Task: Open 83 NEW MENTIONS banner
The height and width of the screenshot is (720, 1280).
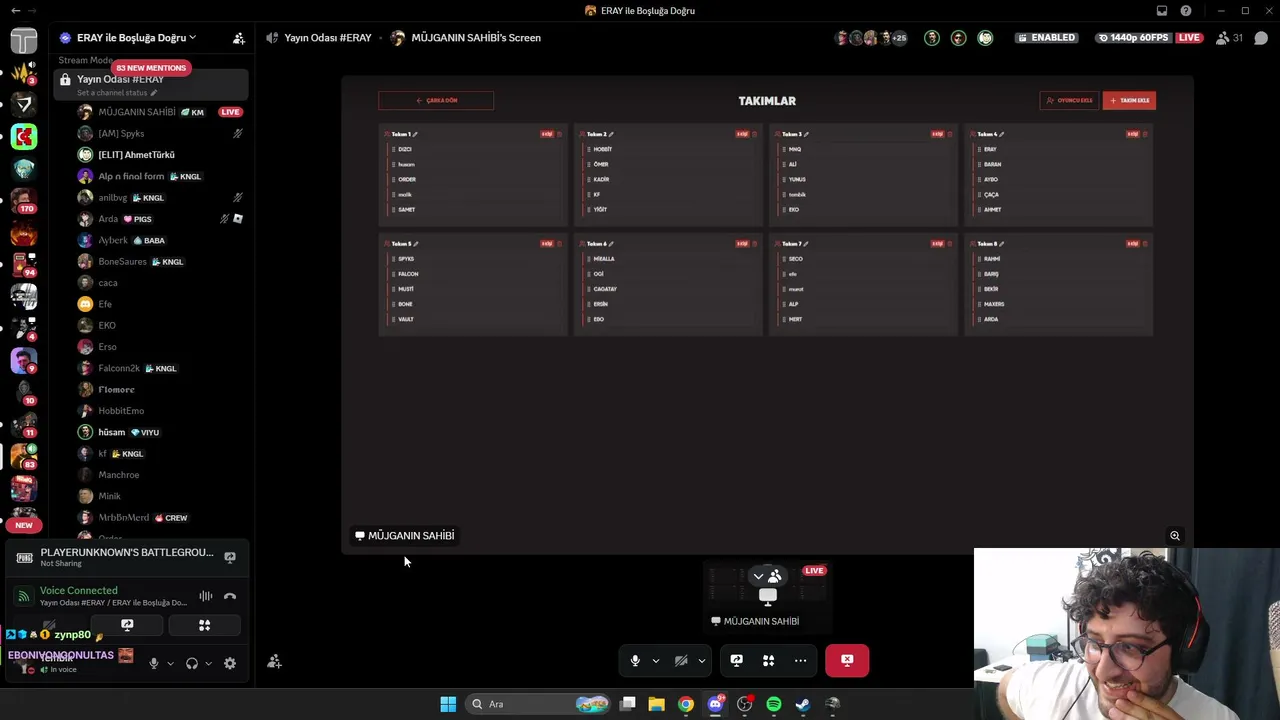Action: (x=151, y=68)
